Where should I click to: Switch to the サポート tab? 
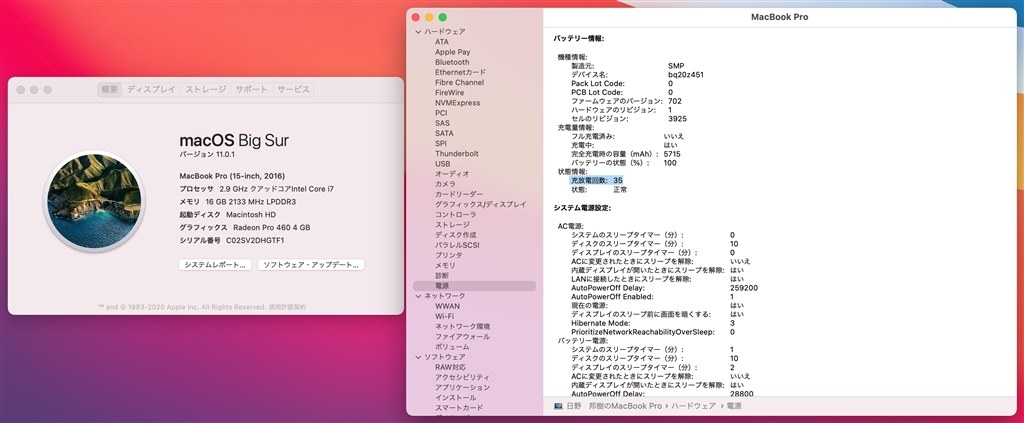[x=251, y=89]
